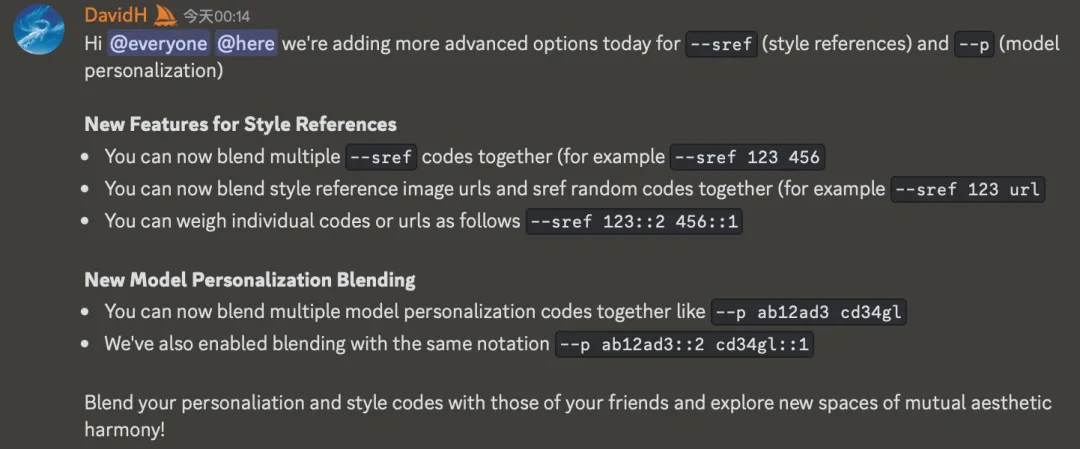Click the --sref 123::2 456::1 code snippet
Viewport: 1080px width, 449px height.
point(634,222)
